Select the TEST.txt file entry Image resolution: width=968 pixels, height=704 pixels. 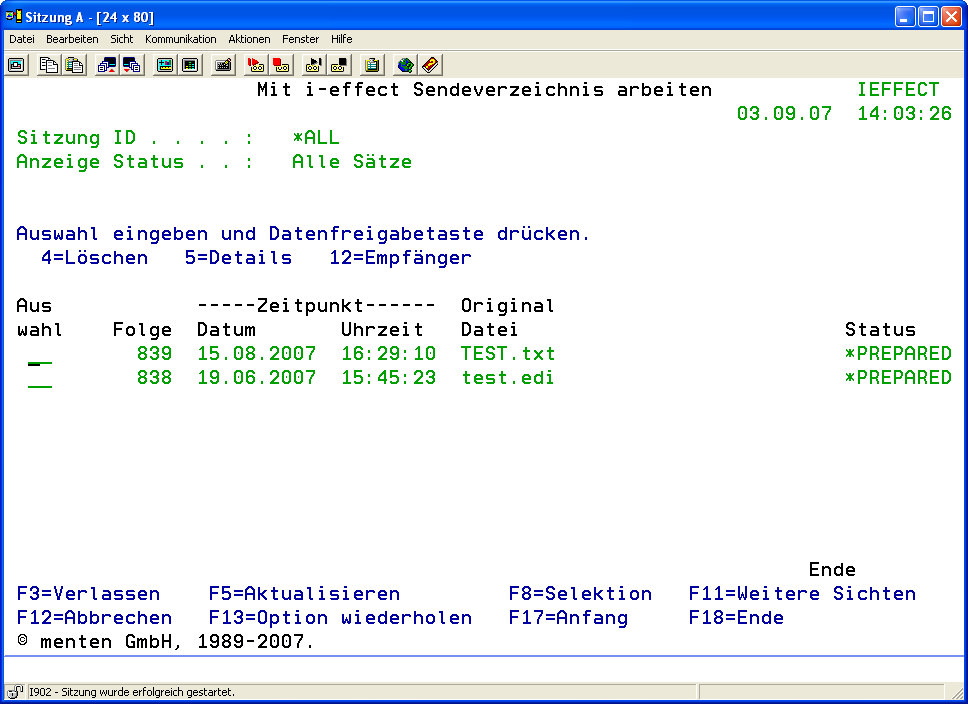507,354
